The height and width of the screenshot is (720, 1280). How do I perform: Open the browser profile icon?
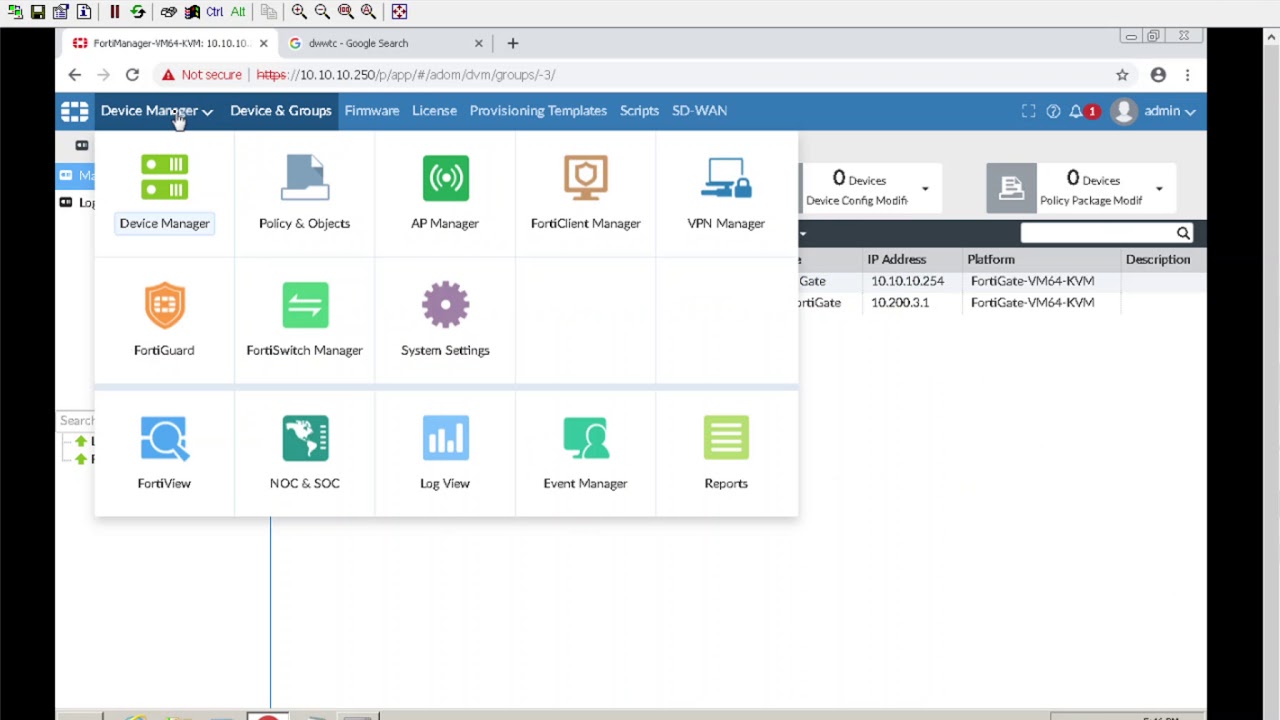click(1158, 75)
